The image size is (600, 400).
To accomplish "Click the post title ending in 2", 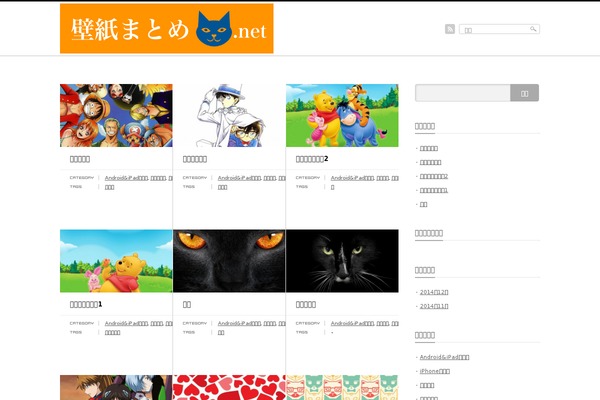I will click(312, 159).
